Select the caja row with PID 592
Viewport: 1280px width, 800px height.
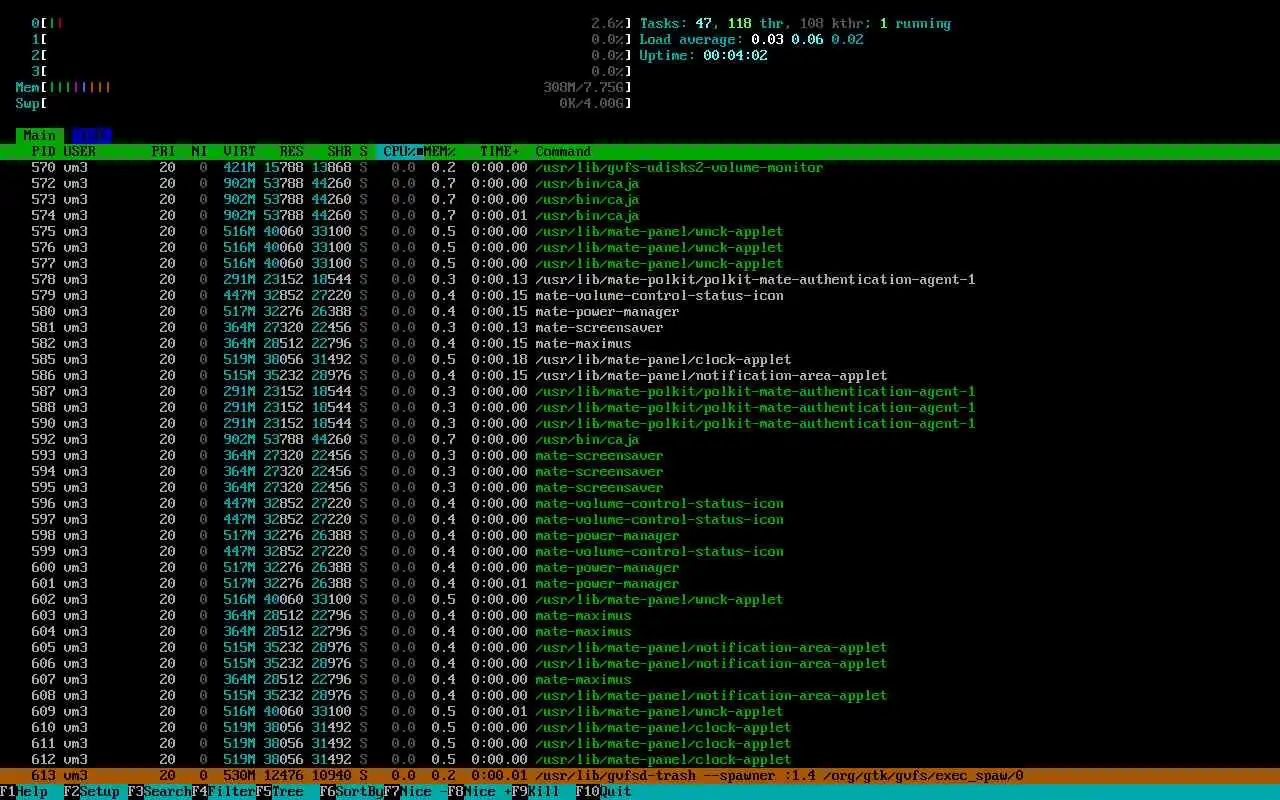tap(640, 440)
